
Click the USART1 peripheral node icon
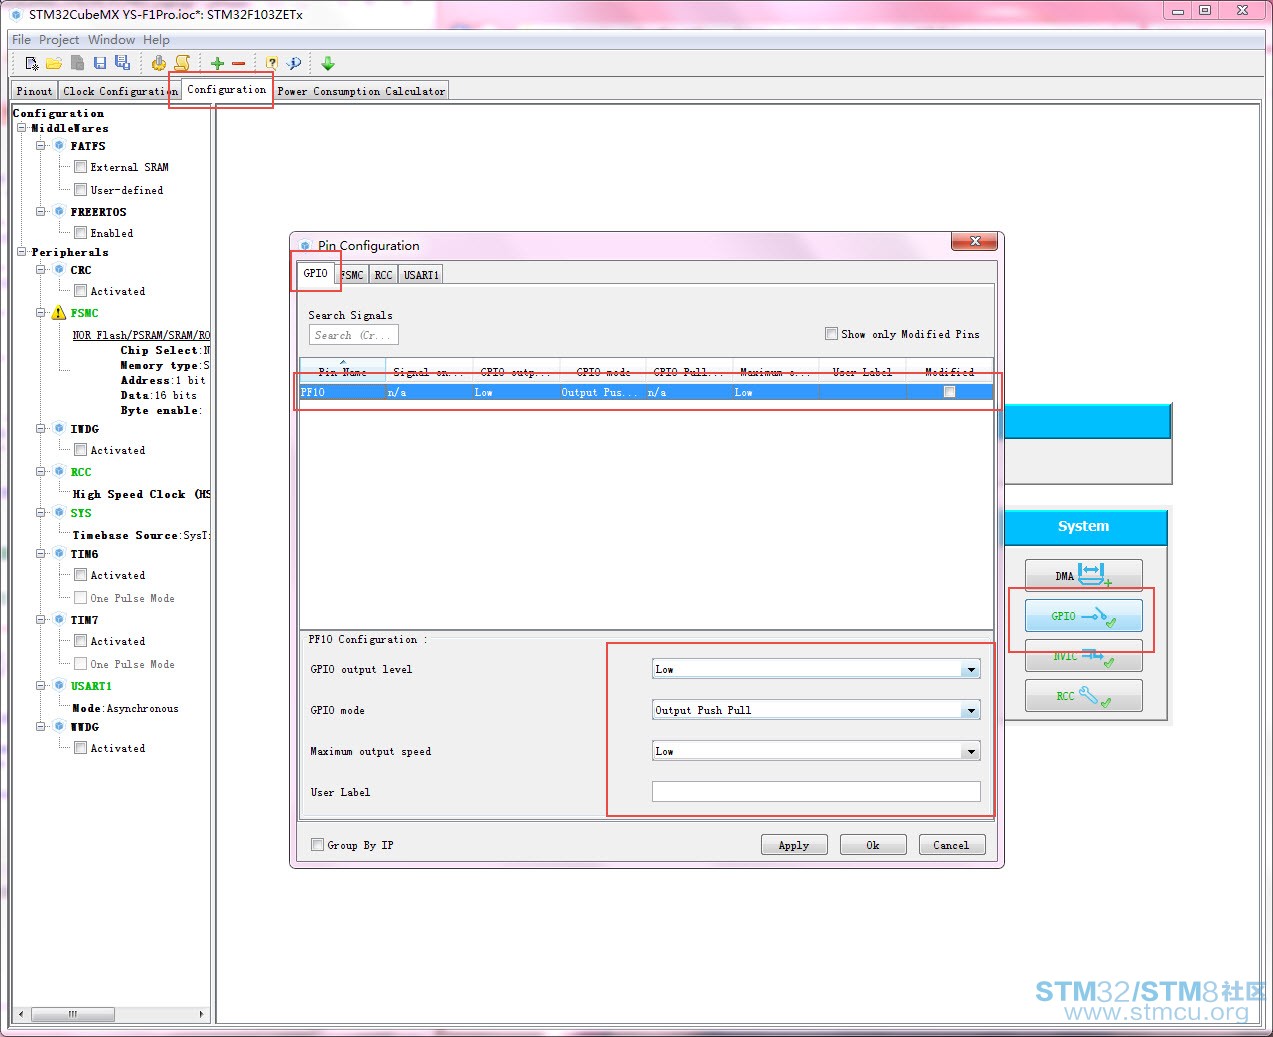point(59,685)
